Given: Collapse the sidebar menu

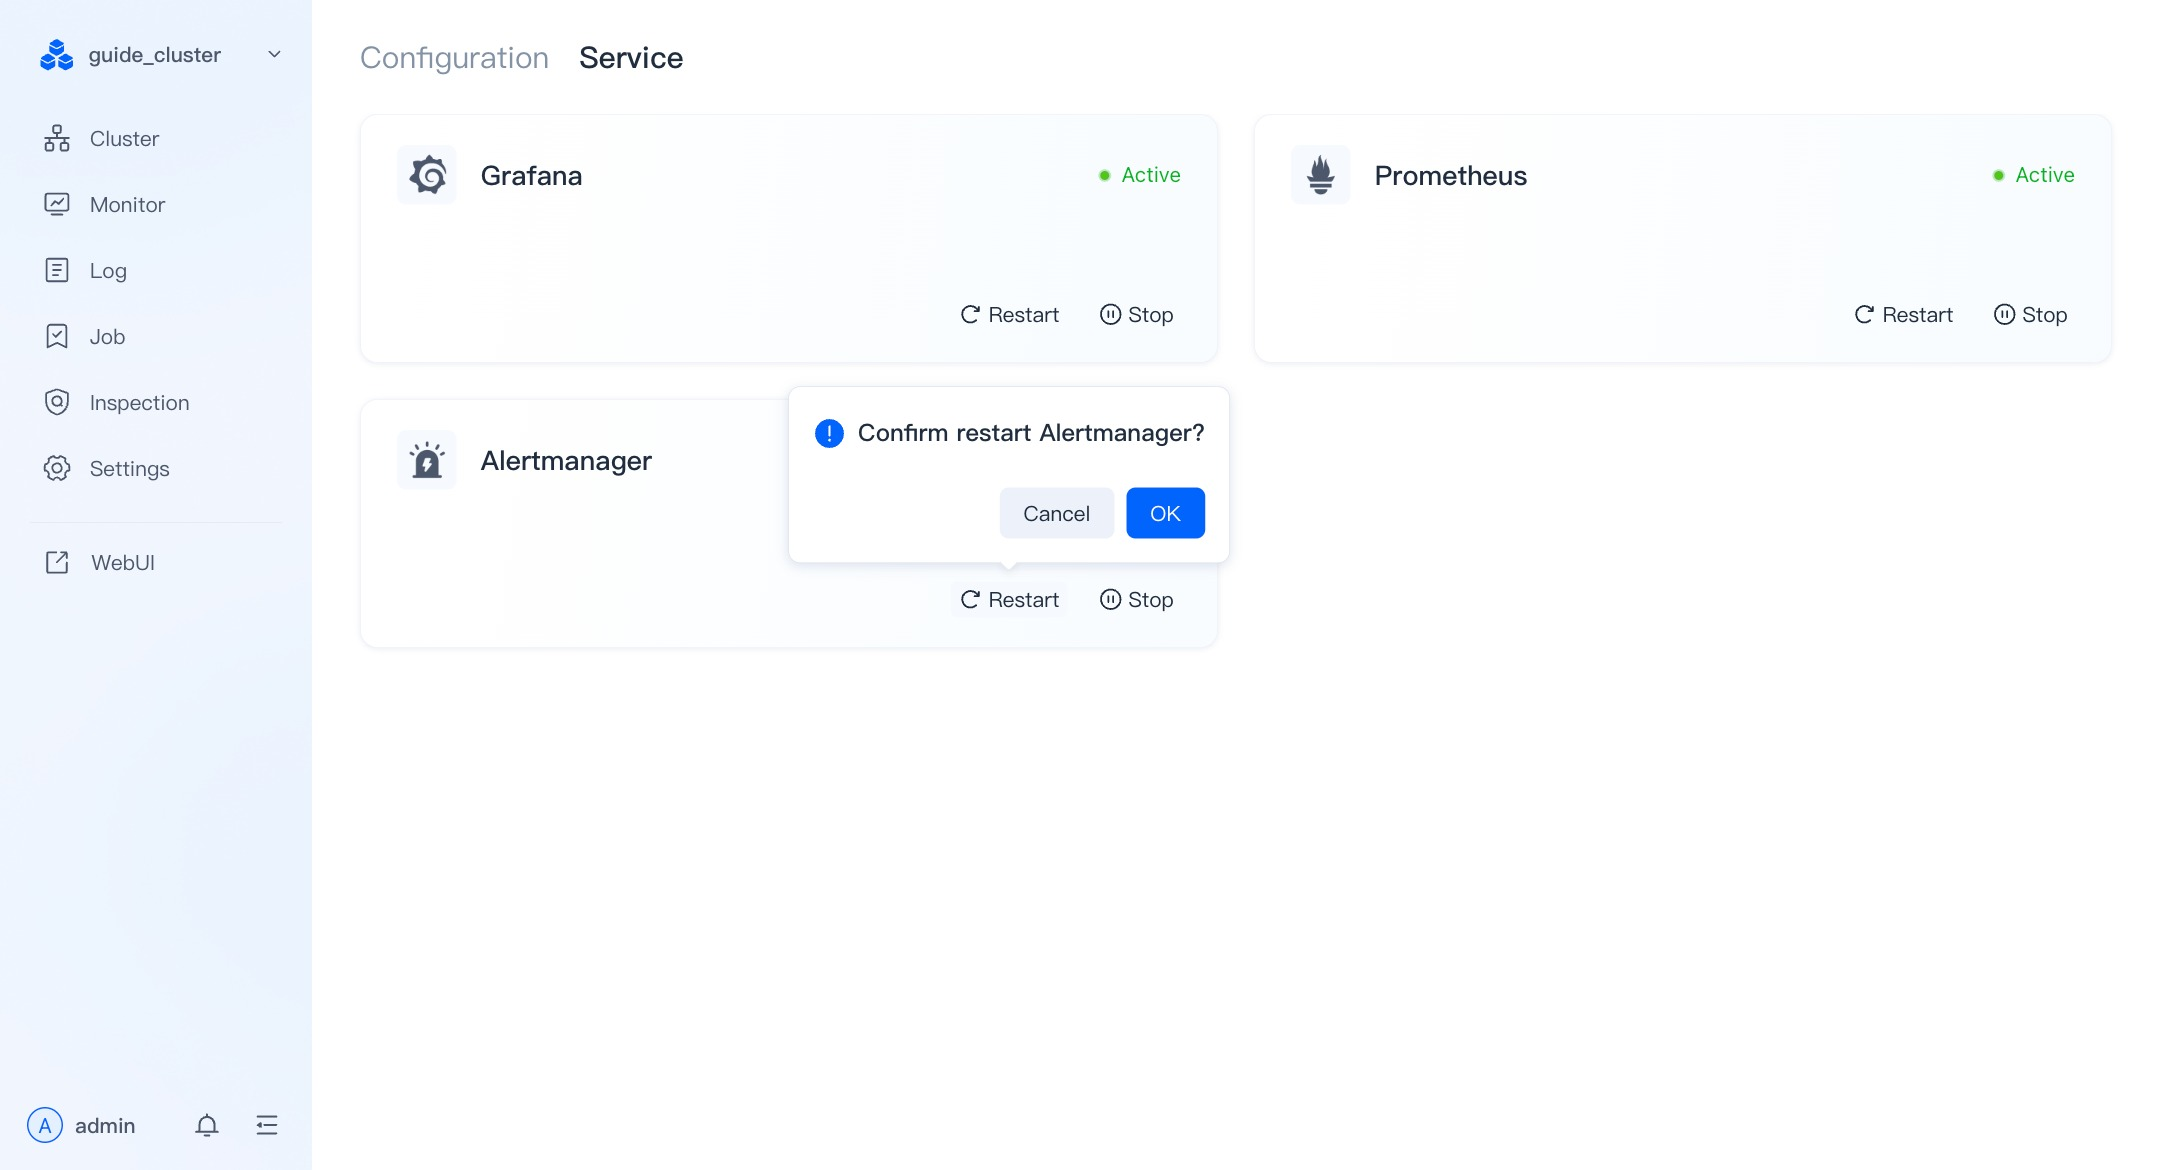Looking at the screenshot, I should [267, 1125].
